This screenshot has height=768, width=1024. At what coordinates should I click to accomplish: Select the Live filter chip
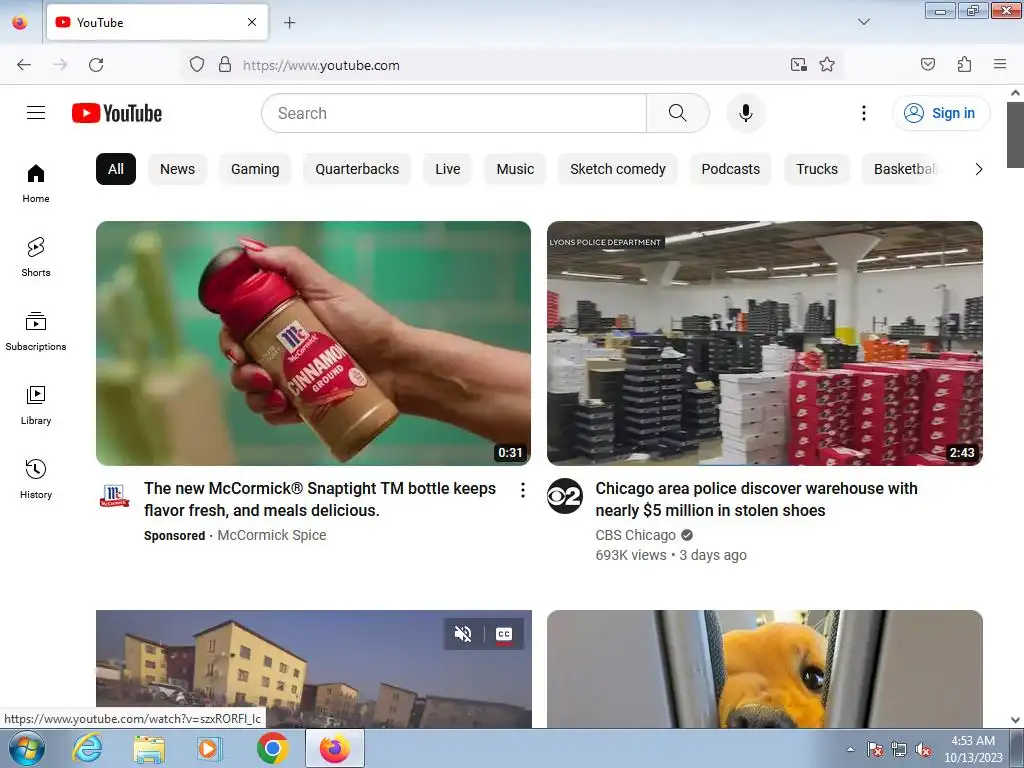pos(447,169)
